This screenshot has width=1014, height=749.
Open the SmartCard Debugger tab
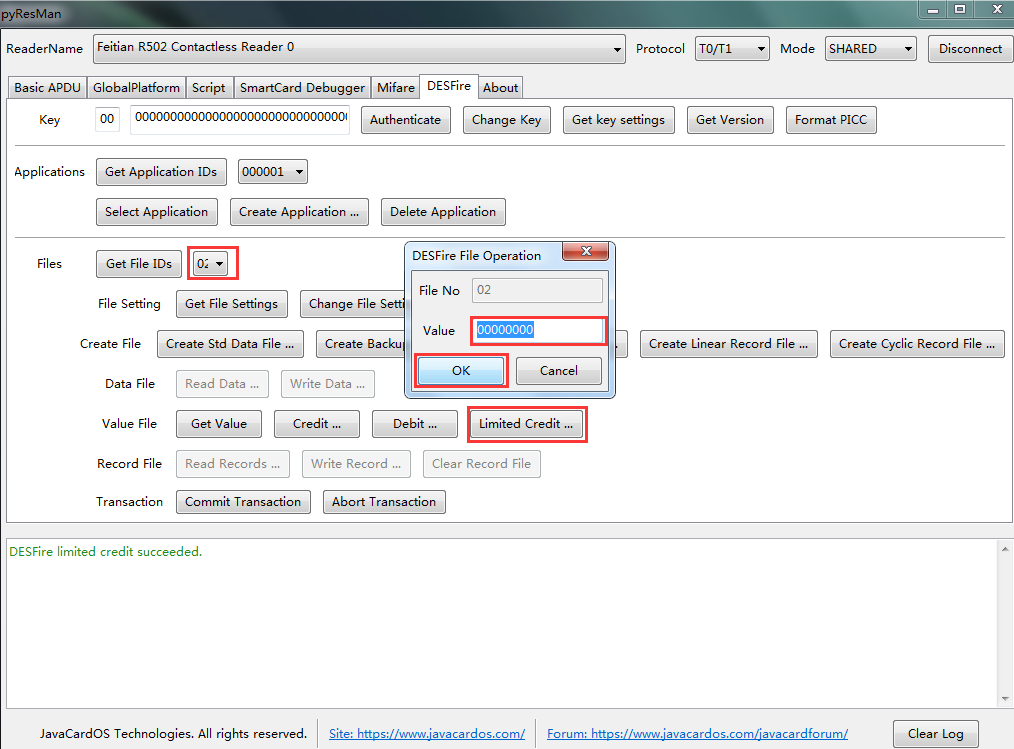tap(302, 87)
